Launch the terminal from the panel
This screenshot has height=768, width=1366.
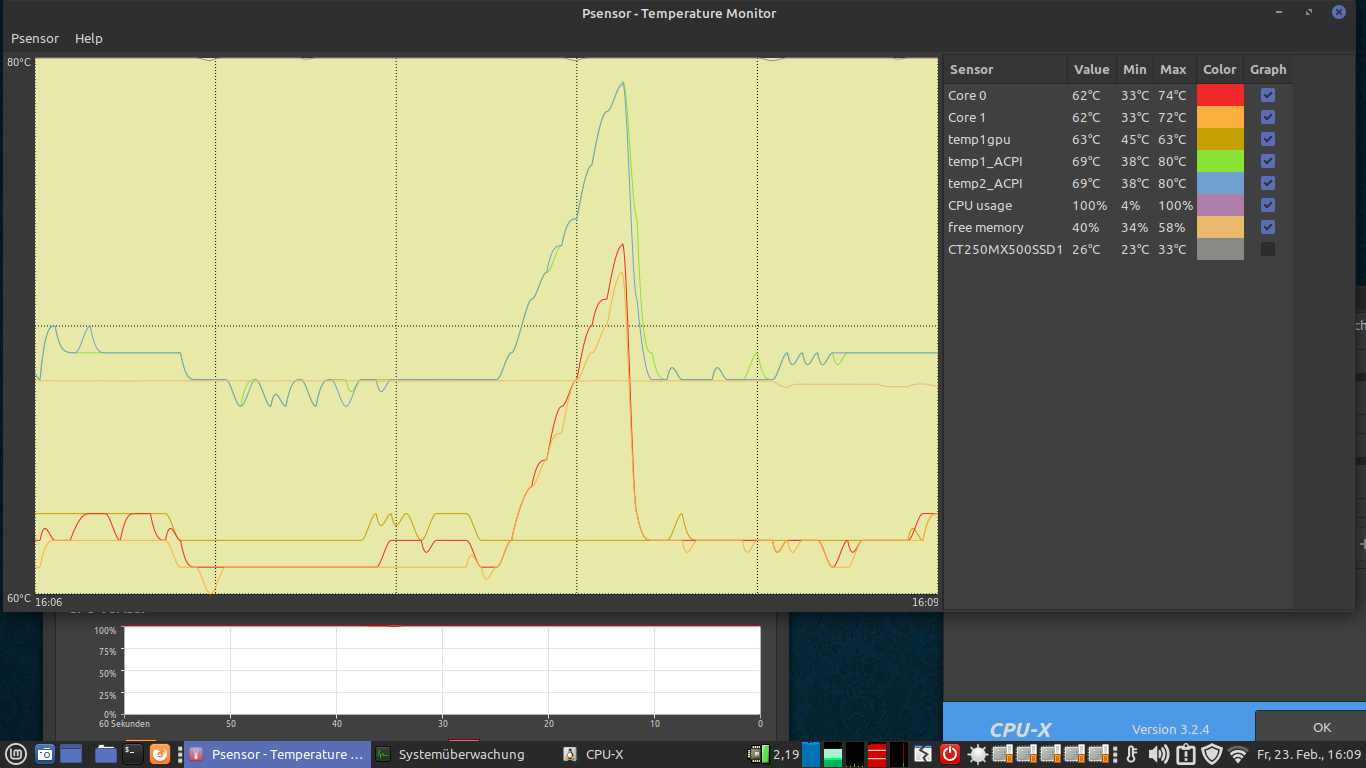pos(133,754)
